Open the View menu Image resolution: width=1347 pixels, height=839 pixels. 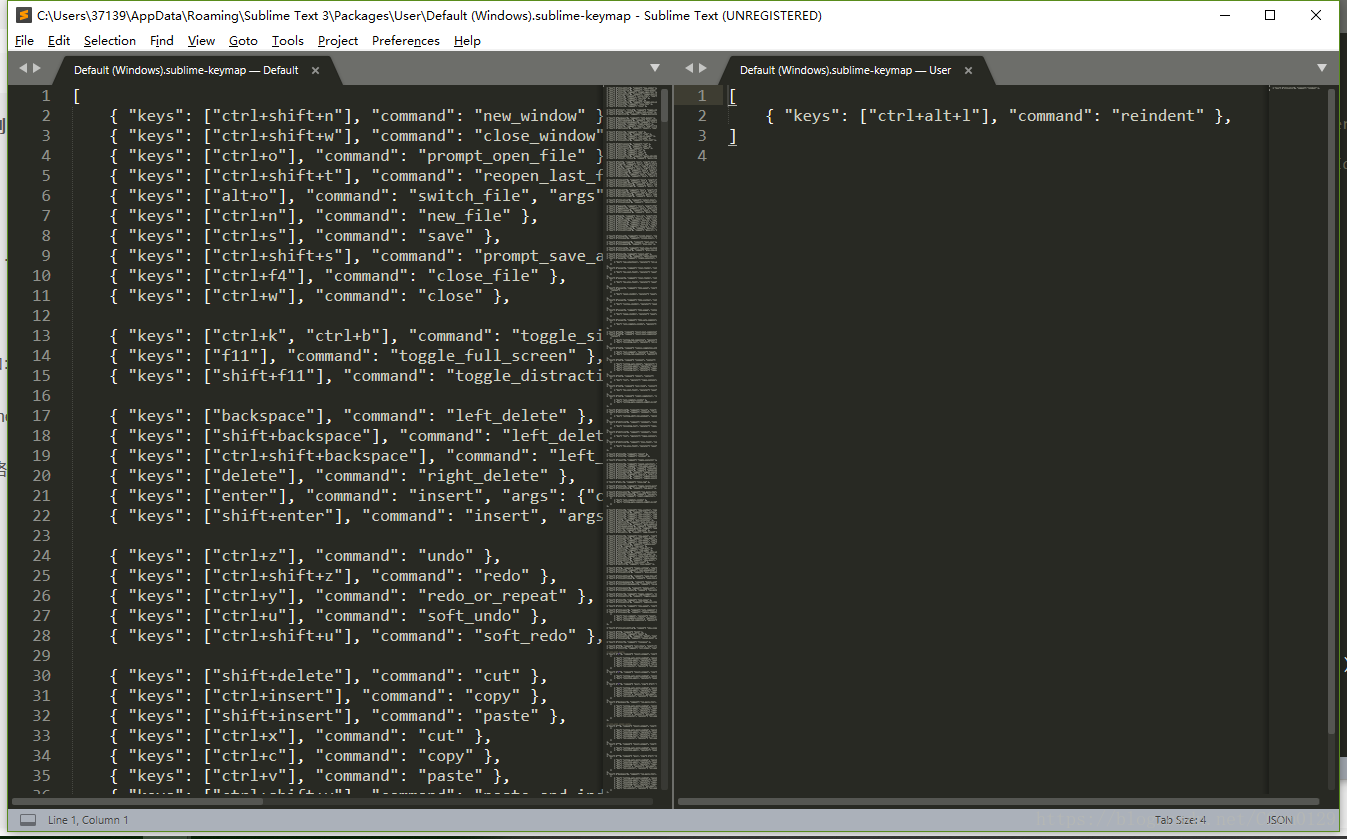201,41
